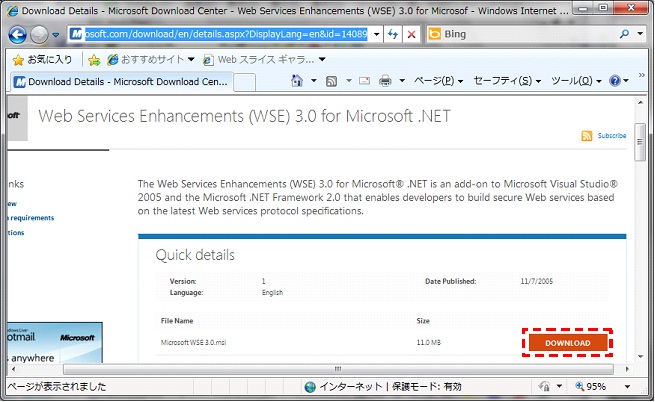This screenshot has height=402, width=655.
Task: Click the Bing search magnifier icon
Action: click(625, 34)
